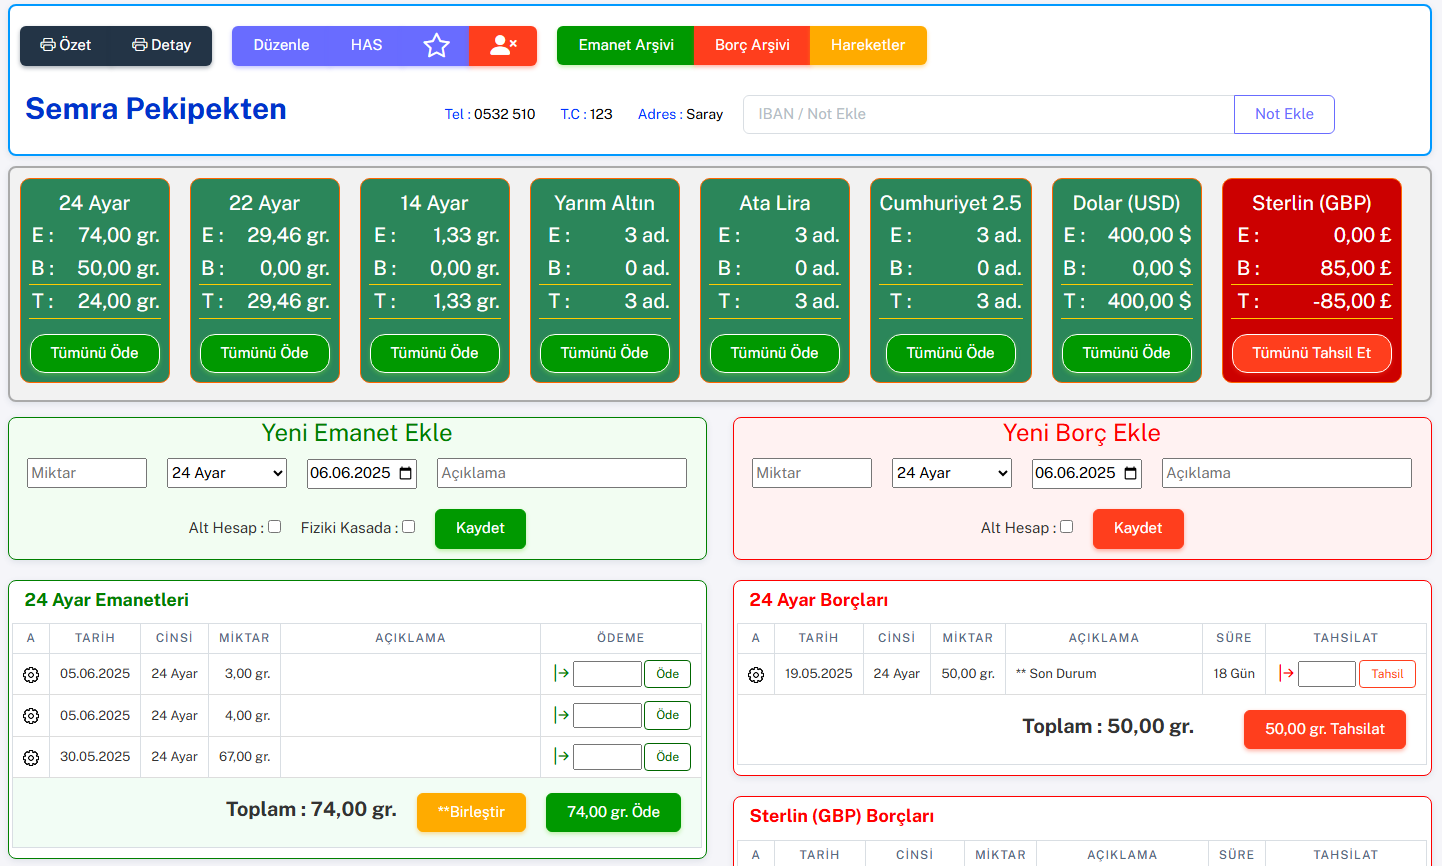
Task: Click Tümünü Öde on the Dolar (USD) card
Action: [1127, 353]
